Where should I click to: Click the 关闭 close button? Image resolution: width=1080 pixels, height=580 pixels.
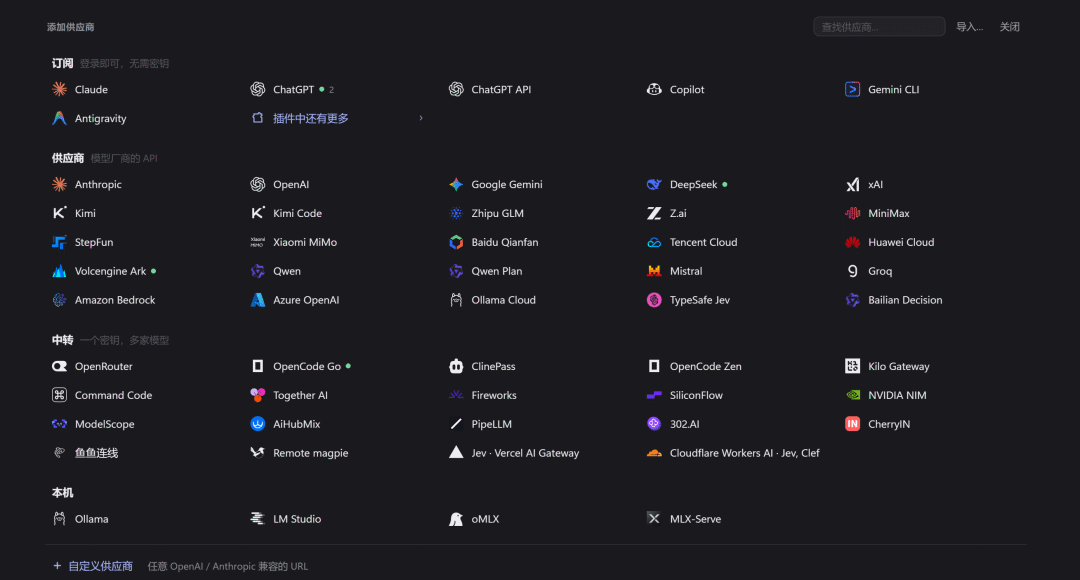[1010, 27]
